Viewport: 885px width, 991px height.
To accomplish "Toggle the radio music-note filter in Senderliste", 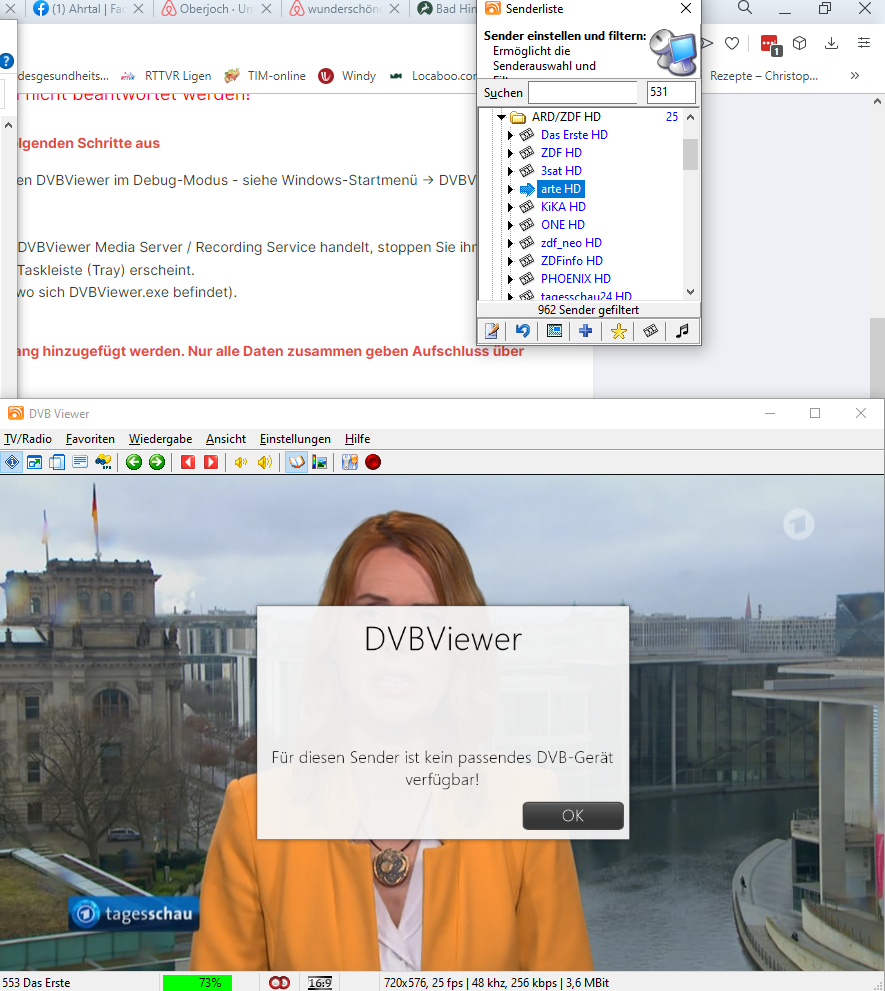I will tap(681, 331).
